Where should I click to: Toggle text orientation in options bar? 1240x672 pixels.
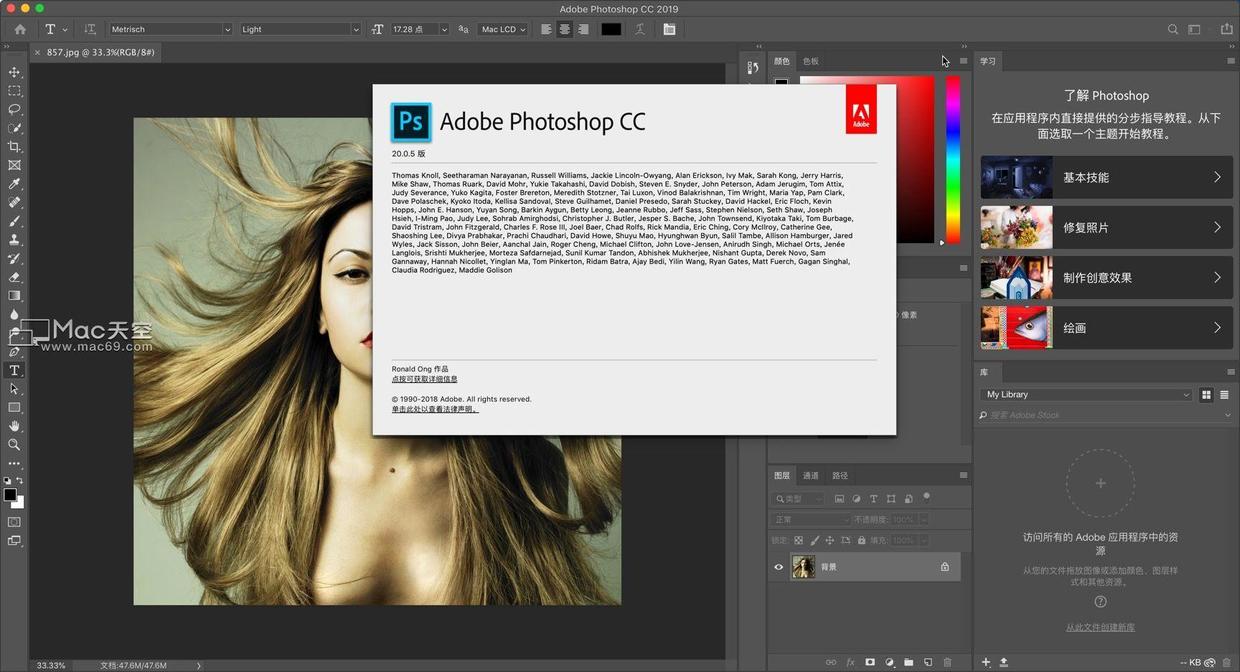90,29
